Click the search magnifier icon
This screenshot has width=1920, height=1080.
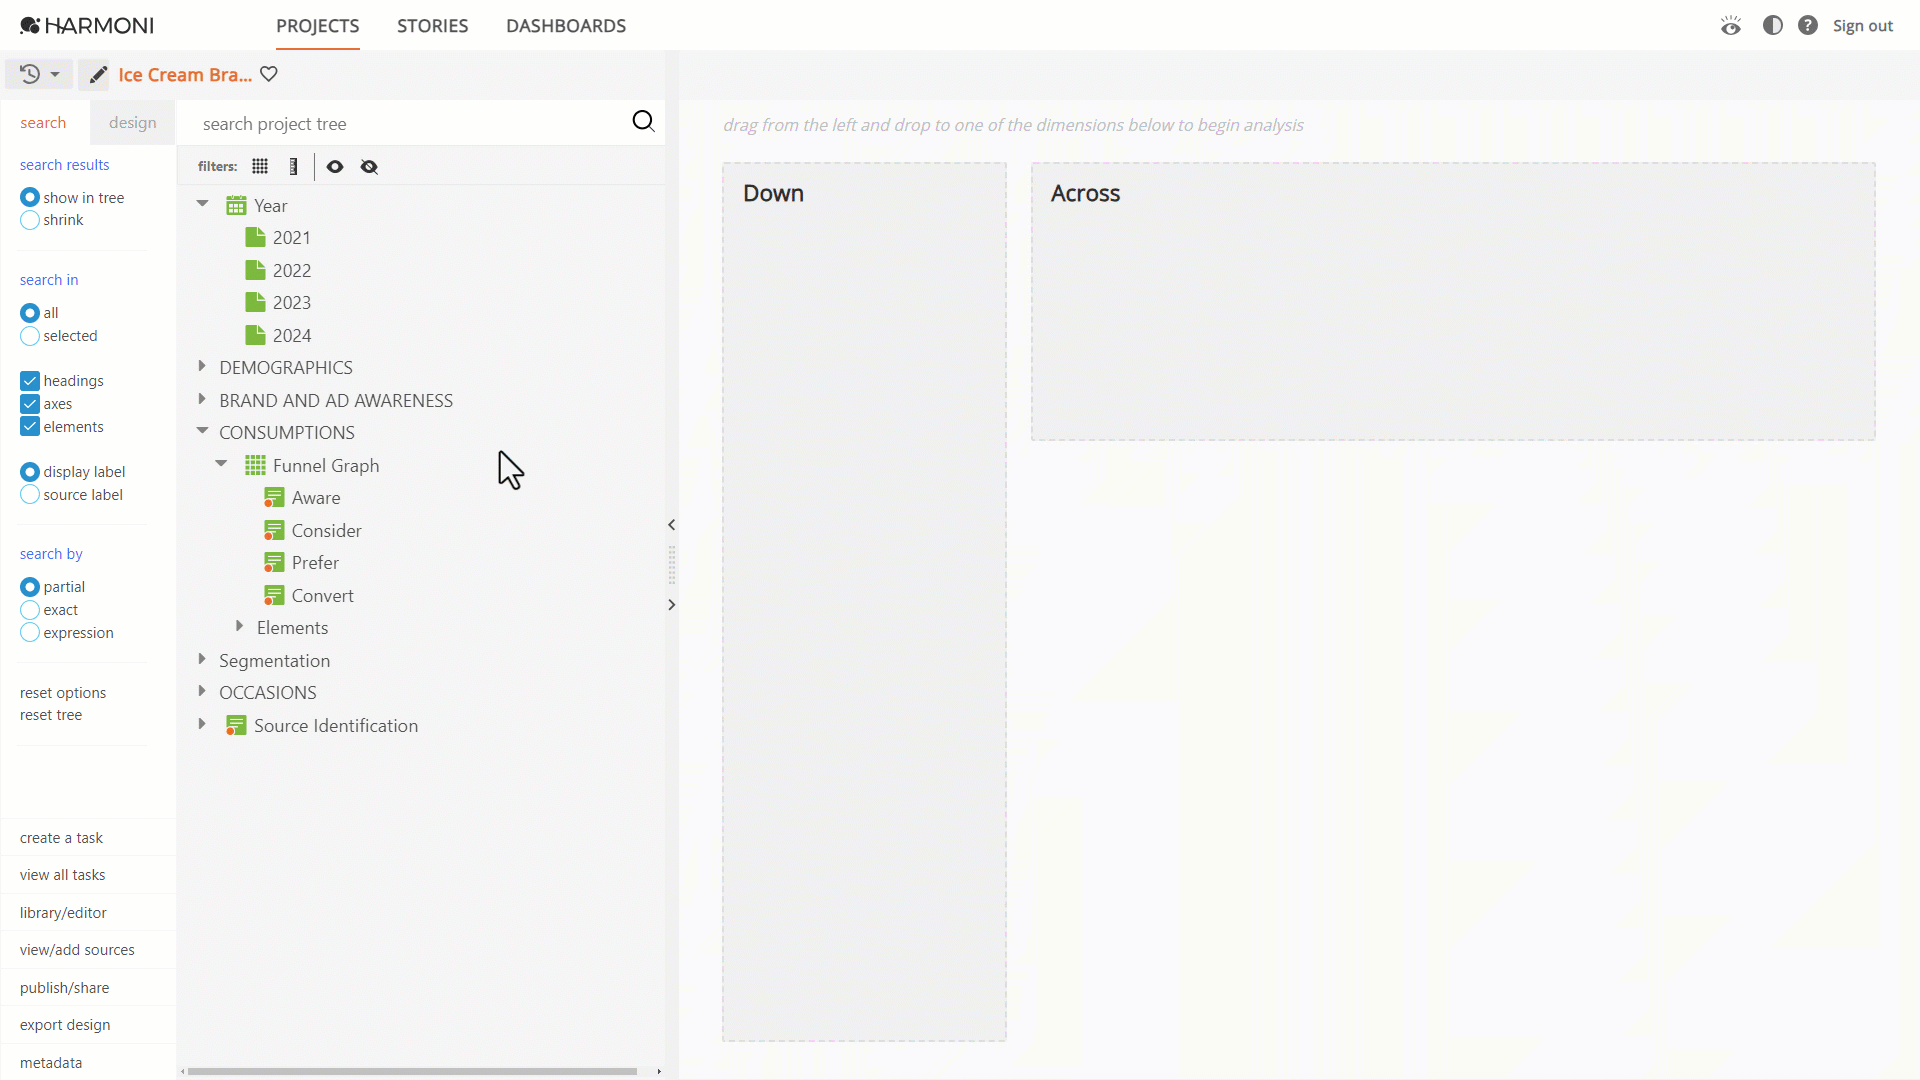click(x=643, y=122)
